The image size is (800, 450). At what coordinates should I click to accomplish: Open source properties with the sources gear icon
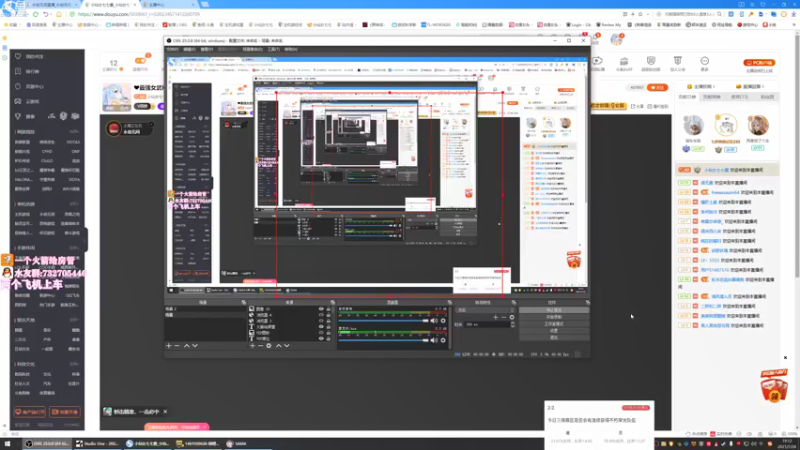coord(269,346)
